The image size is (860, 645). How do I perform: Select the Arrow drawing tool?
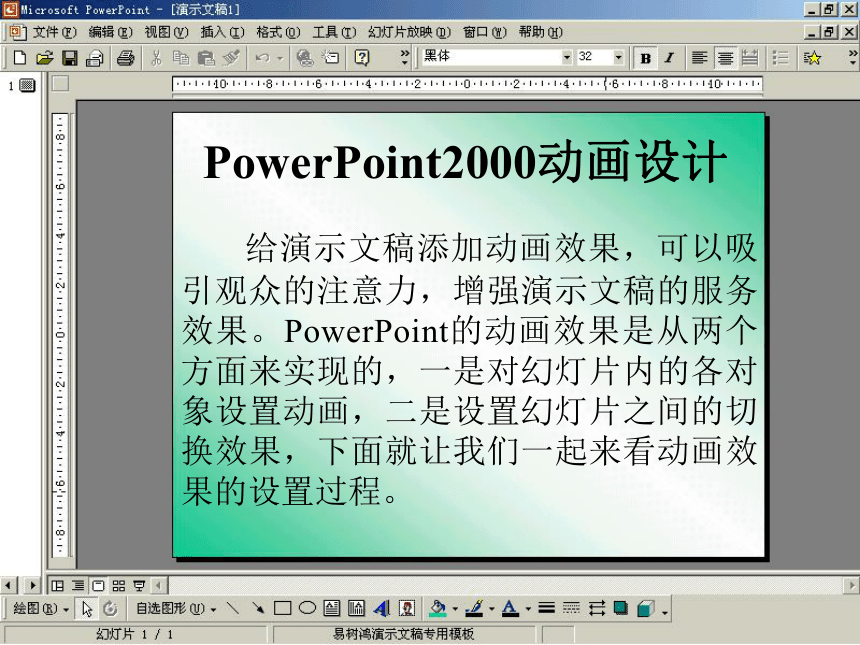point(258,608)
